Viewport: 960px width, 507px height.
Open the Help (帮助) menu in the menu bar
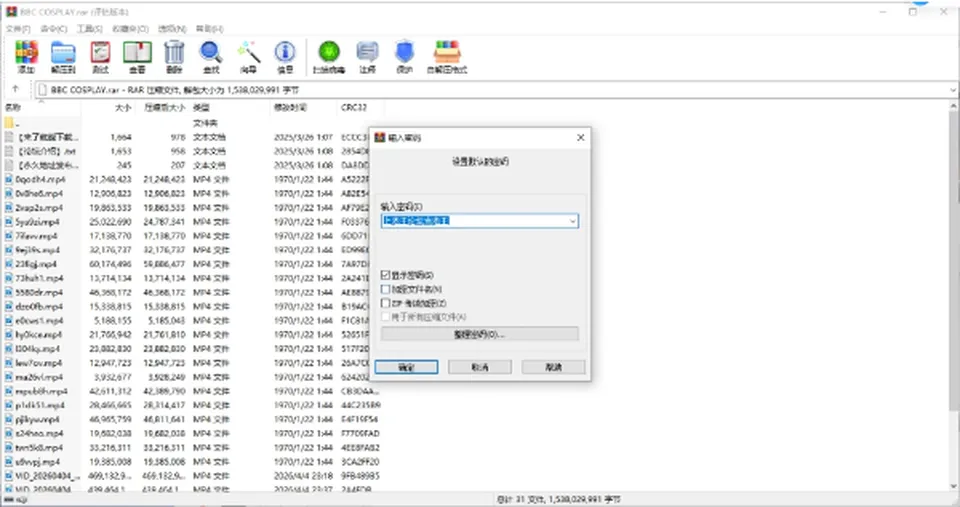click(x=209, y=29)
